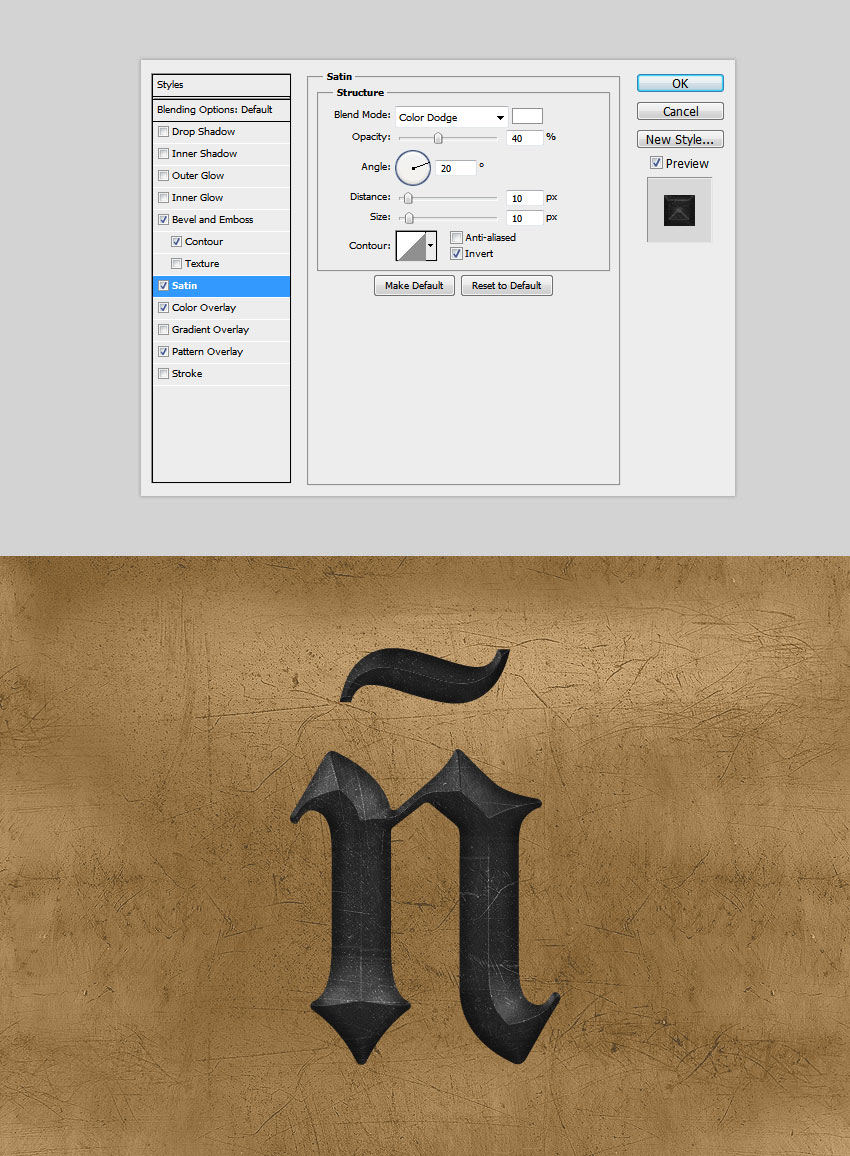Uncheck the Invert checkbox
The height and width of the screenshot is (1156, 850).
click(x=456, y=254)
